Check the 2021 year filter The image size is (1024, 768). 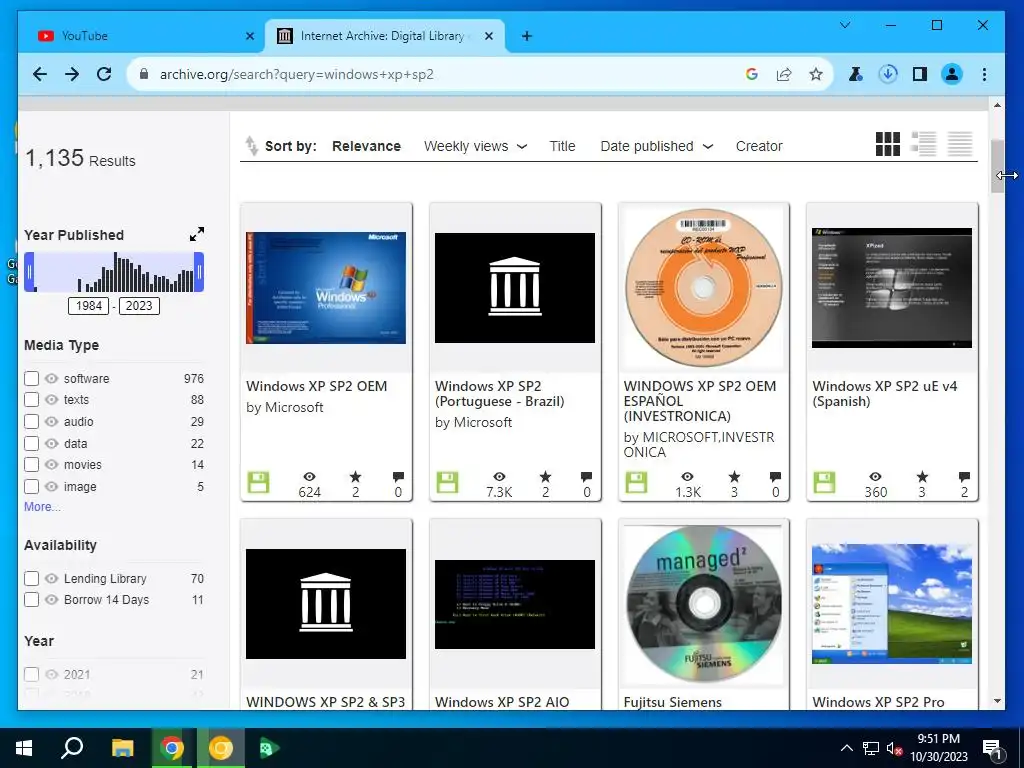[31, 674]
